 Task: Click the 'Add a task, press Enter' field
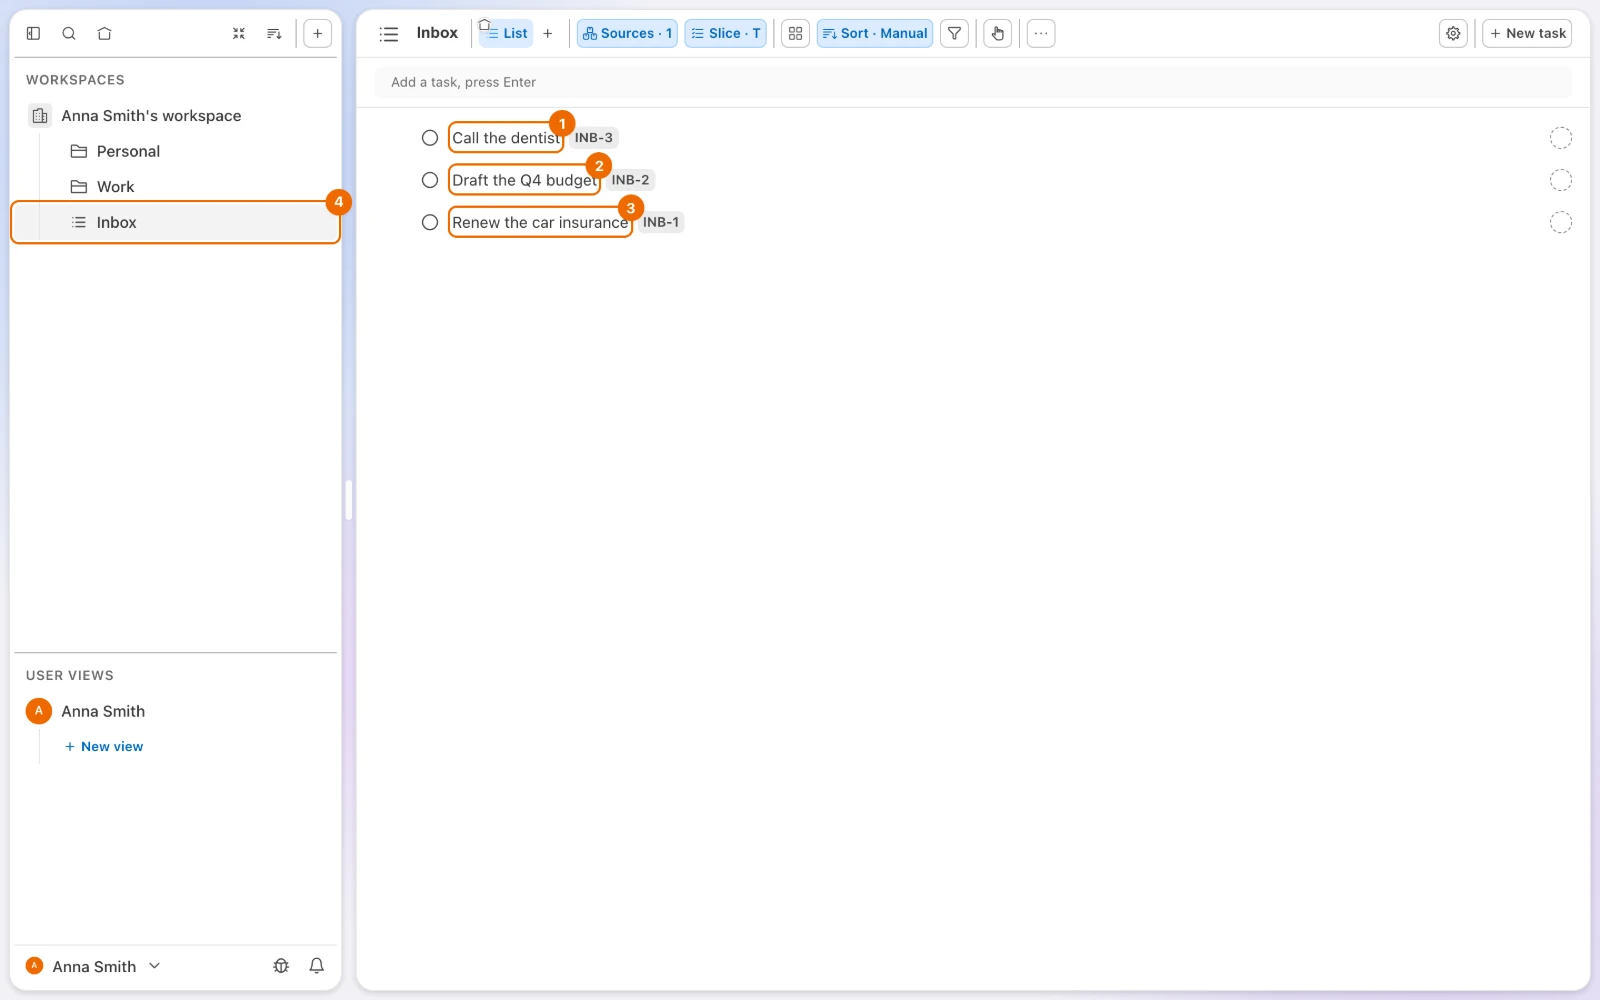[x=973, y=82]
